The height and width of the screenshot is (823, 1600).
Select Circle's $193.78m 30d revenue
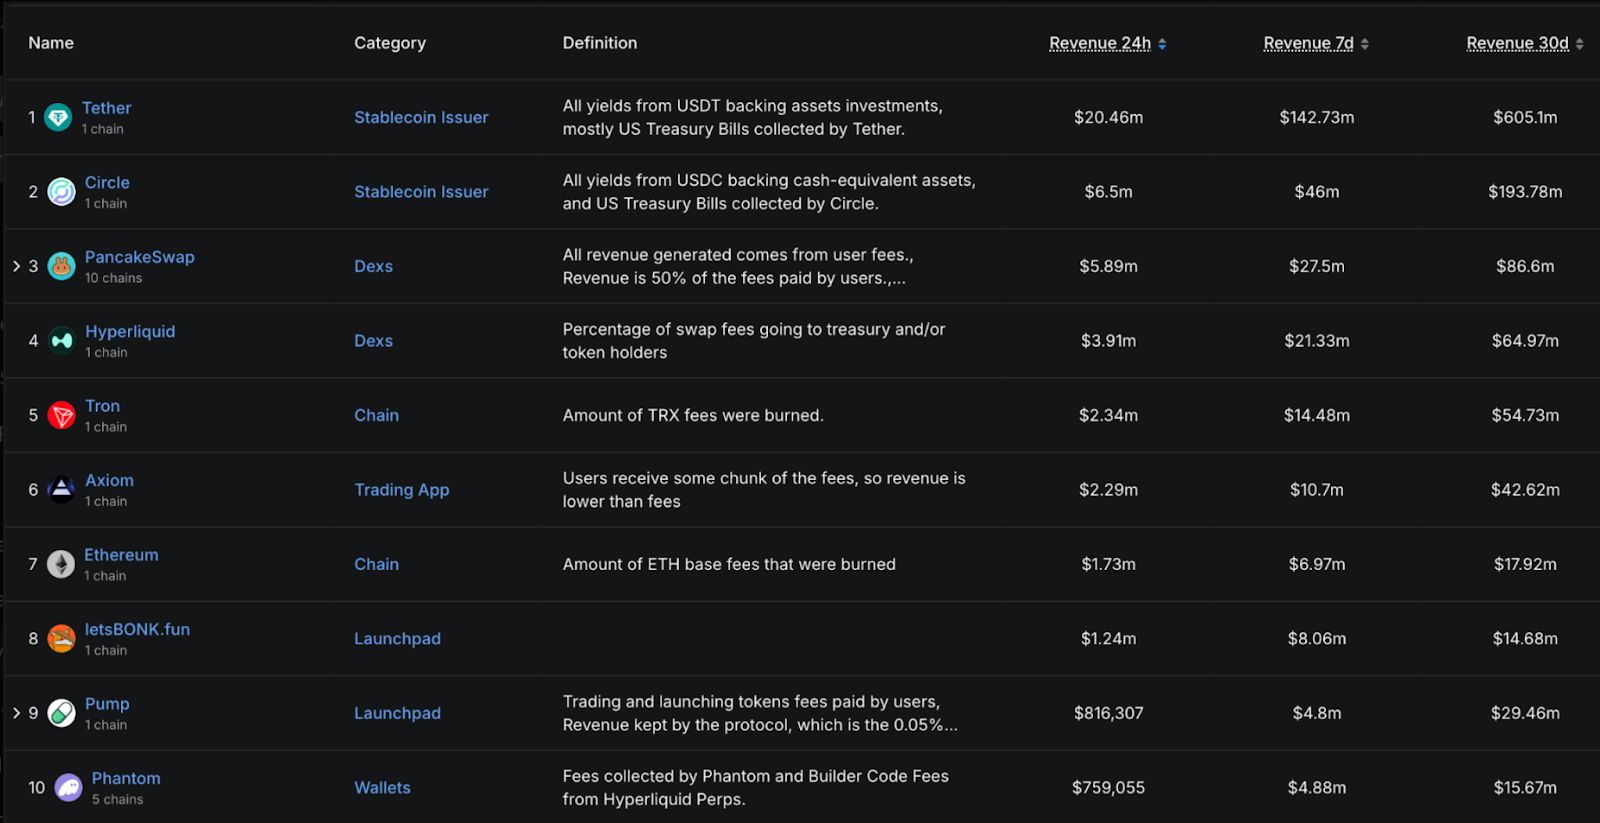tap(1525, 192)
